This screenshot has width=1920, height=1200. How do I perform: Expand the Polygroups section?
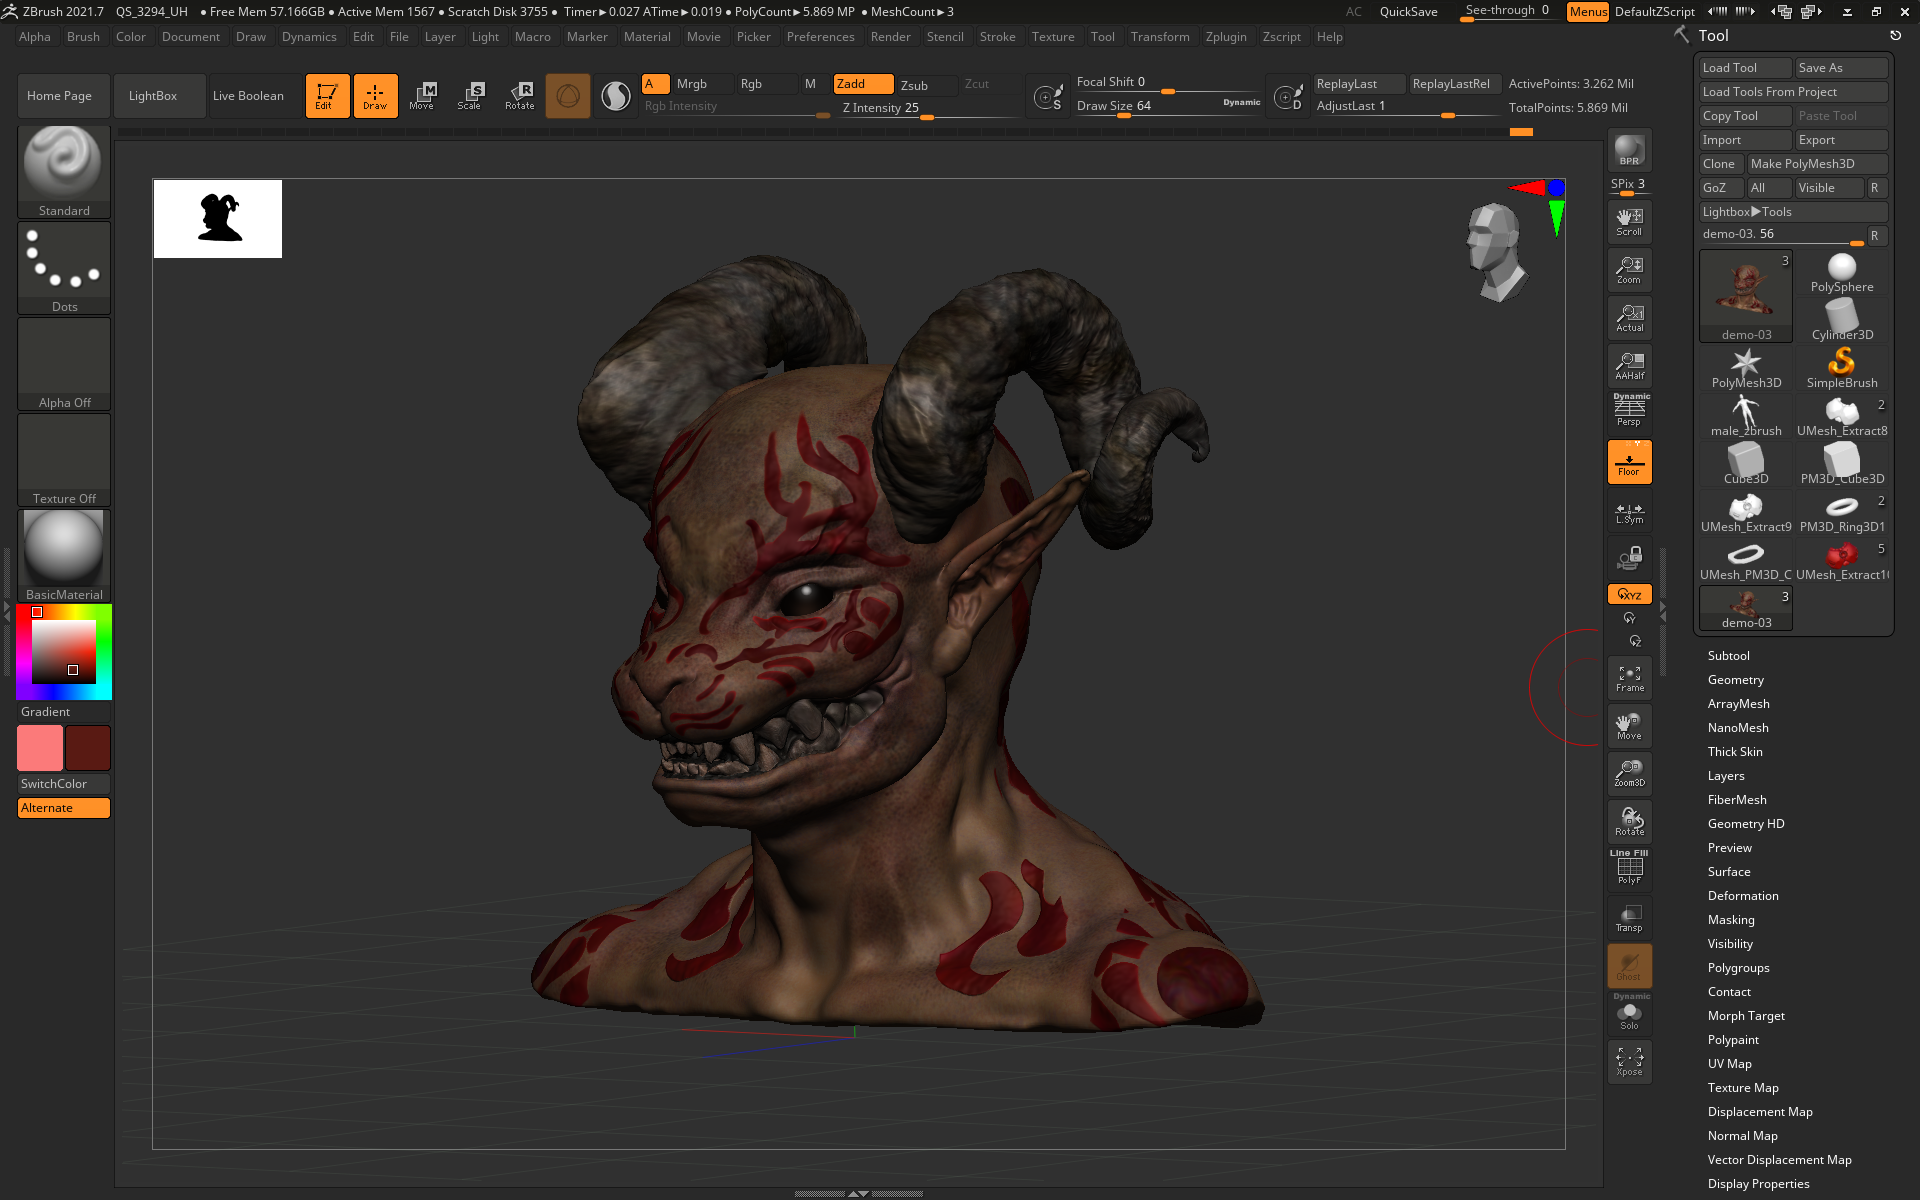coord(1738,968)
